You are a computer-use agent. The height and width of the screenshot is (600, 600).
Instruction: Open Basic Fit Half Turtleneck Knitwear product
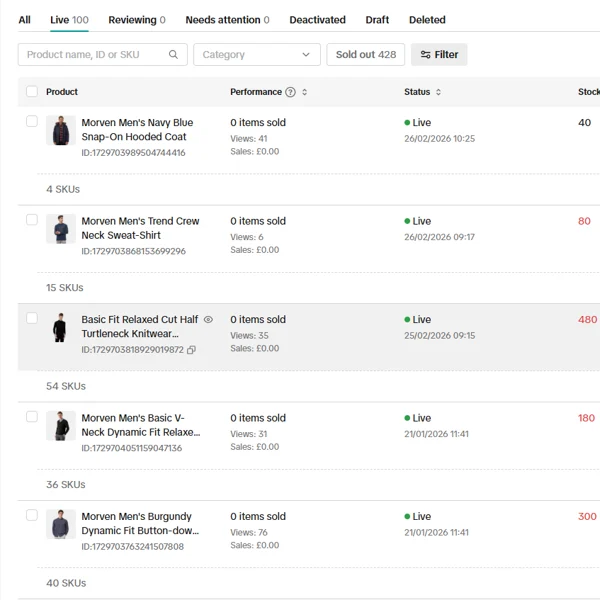tap(140, 326)
